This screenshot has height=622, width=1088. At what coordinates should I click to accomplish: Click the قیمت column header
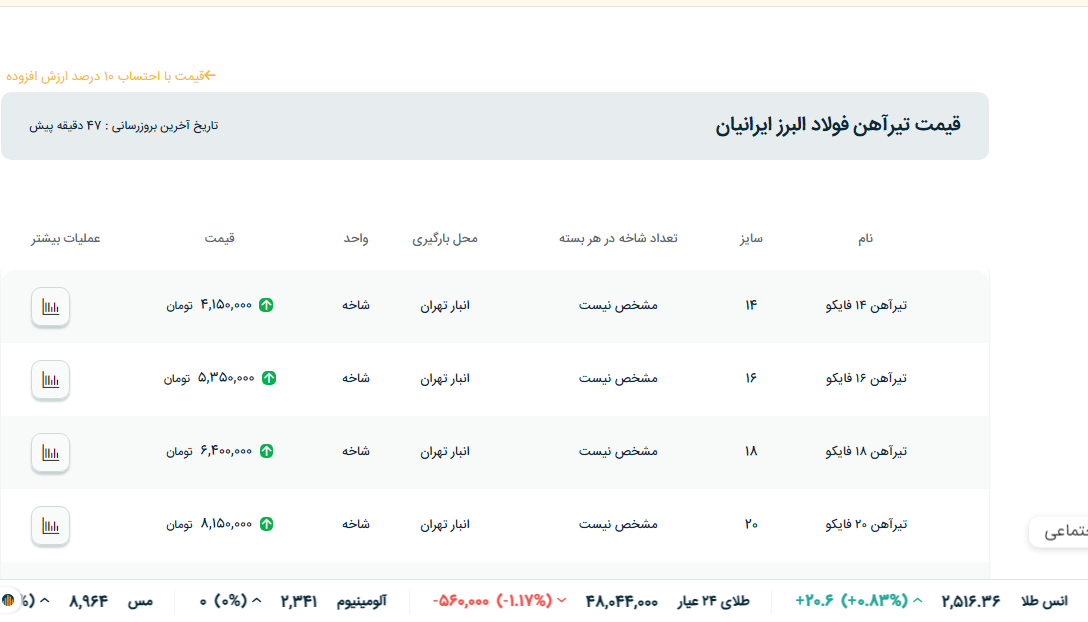click(220, 238)
